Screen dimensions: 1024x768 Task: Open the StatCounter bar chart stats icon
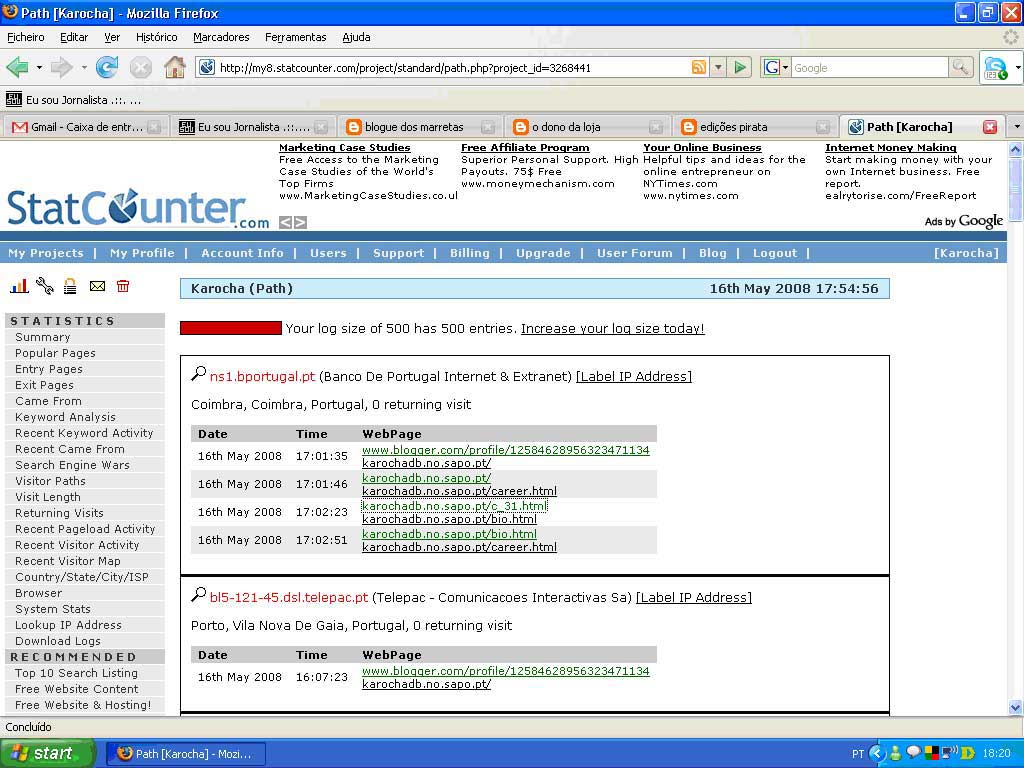[19, 285]
